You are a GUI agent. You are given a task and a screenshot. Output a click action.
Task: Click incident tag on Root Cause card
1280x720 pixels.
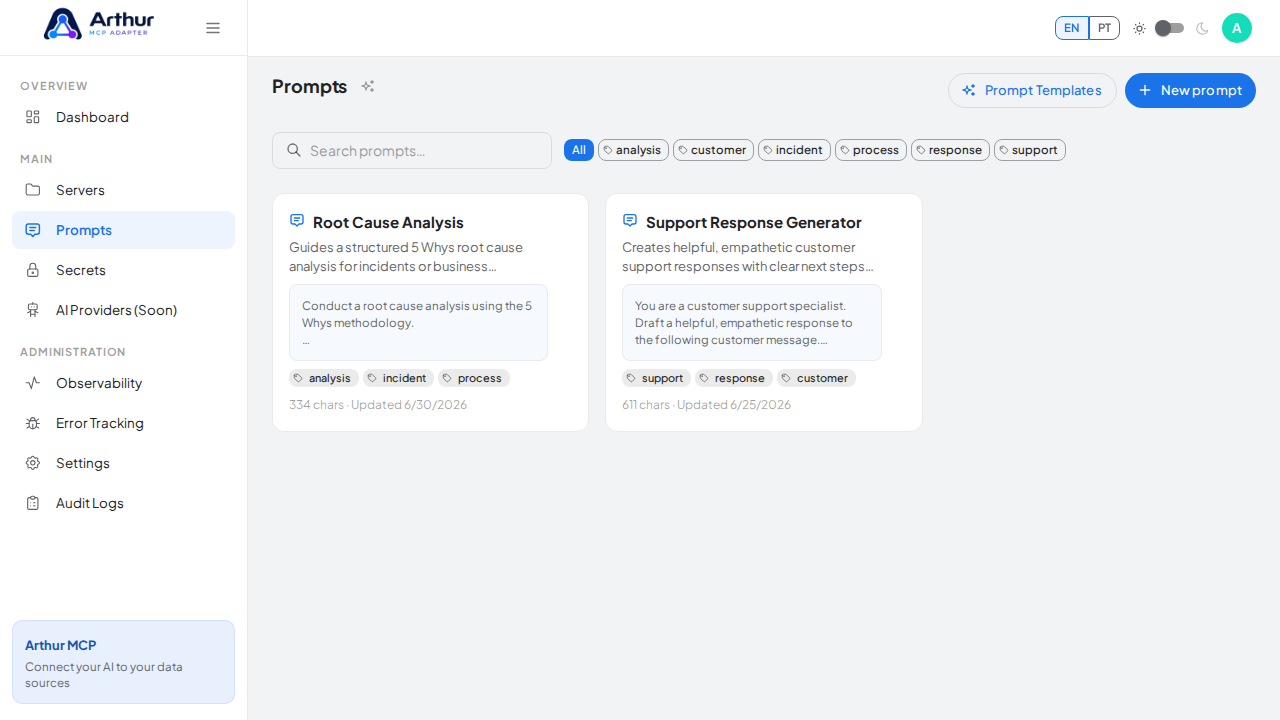coord(398,378)
